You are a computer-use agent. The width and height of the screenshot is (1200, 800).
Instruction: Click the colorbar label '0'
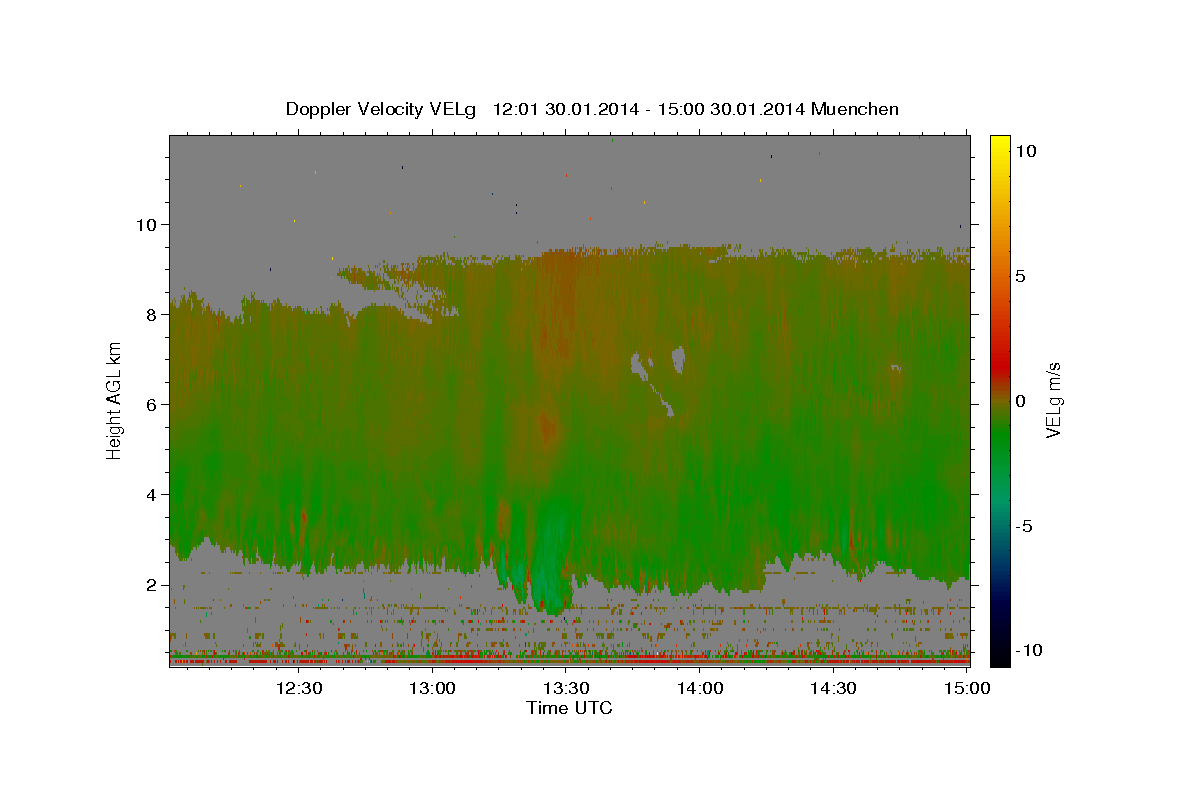click(1021, 400)
